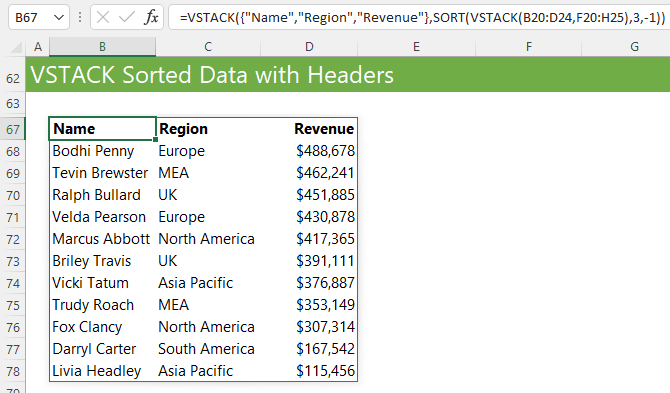Select the Revenue header cell

tap(309, 129)
